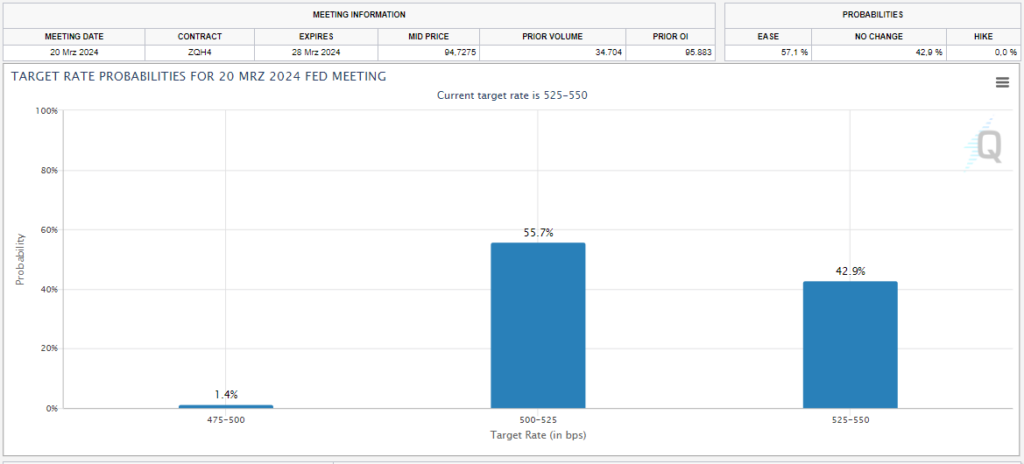The width and height of the screenshot is (1024, 464).
Task: Click the CONTRACT column header
Action: [x=200, y=37]
